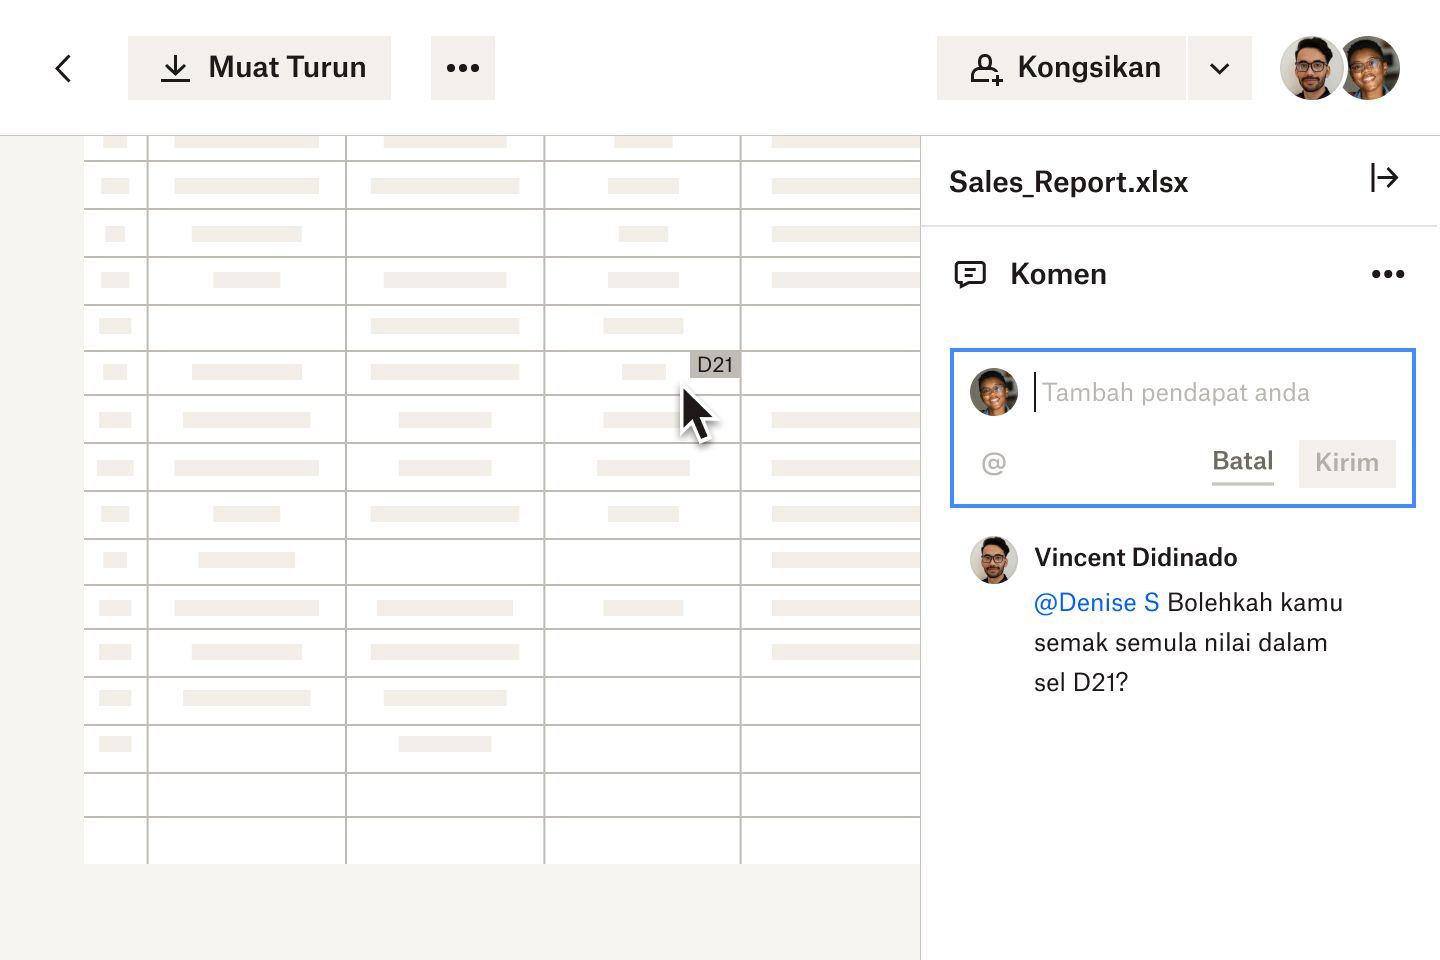Click Vincent Didinado's profile avatar
Image resolution: width=1440 pixels, height=960 pixels.
[993, 560]
